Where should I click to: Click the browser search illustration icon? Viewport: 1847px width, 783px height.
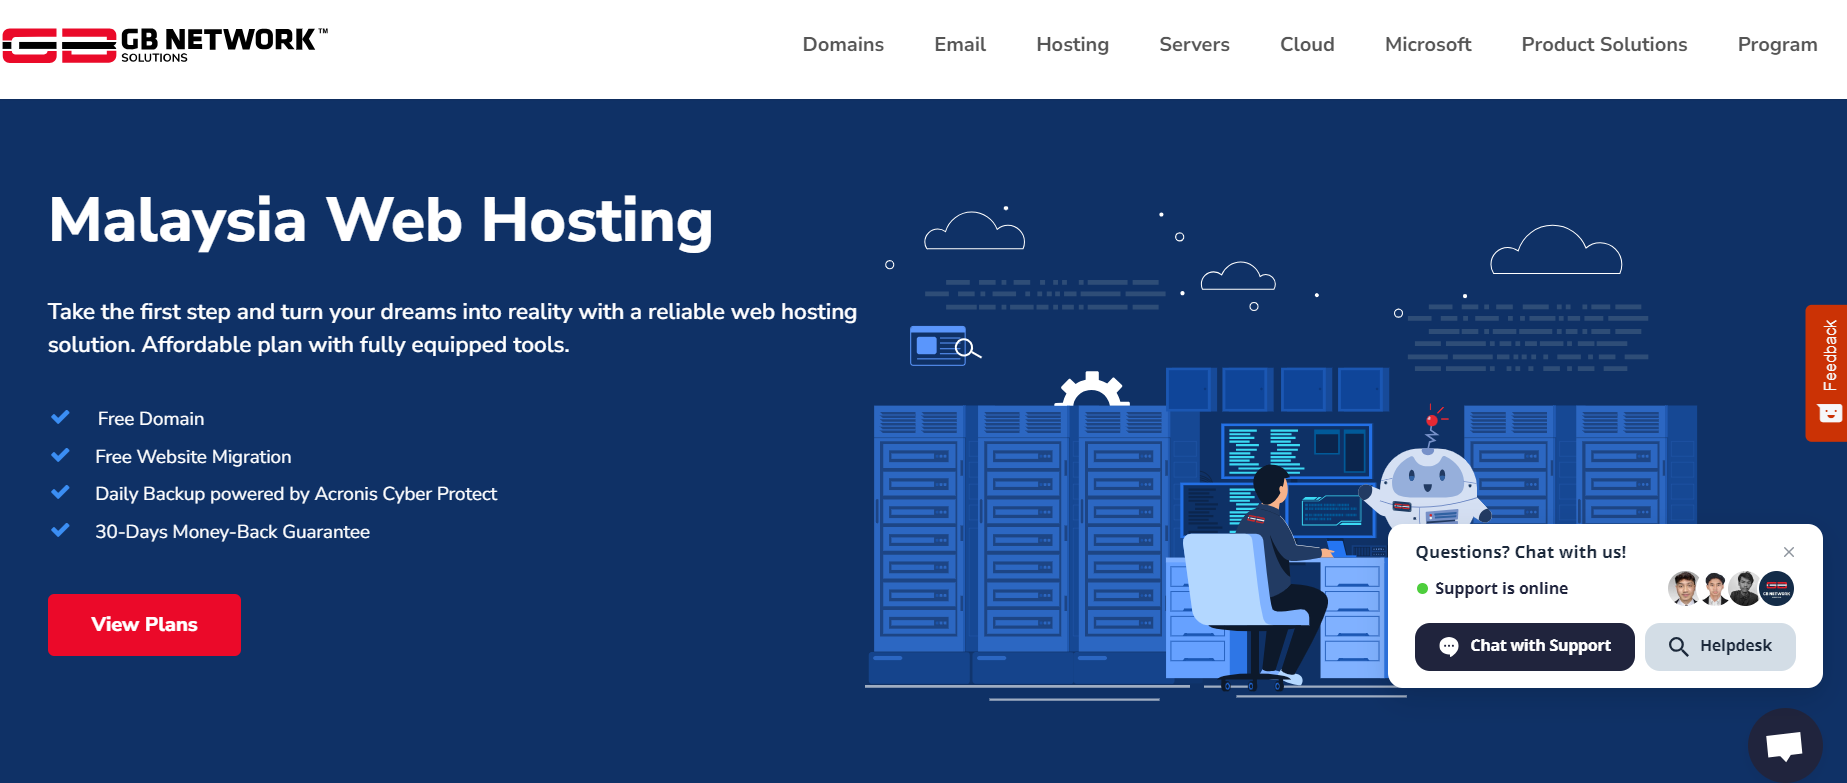pyautogui.click(x=943, y=346)
